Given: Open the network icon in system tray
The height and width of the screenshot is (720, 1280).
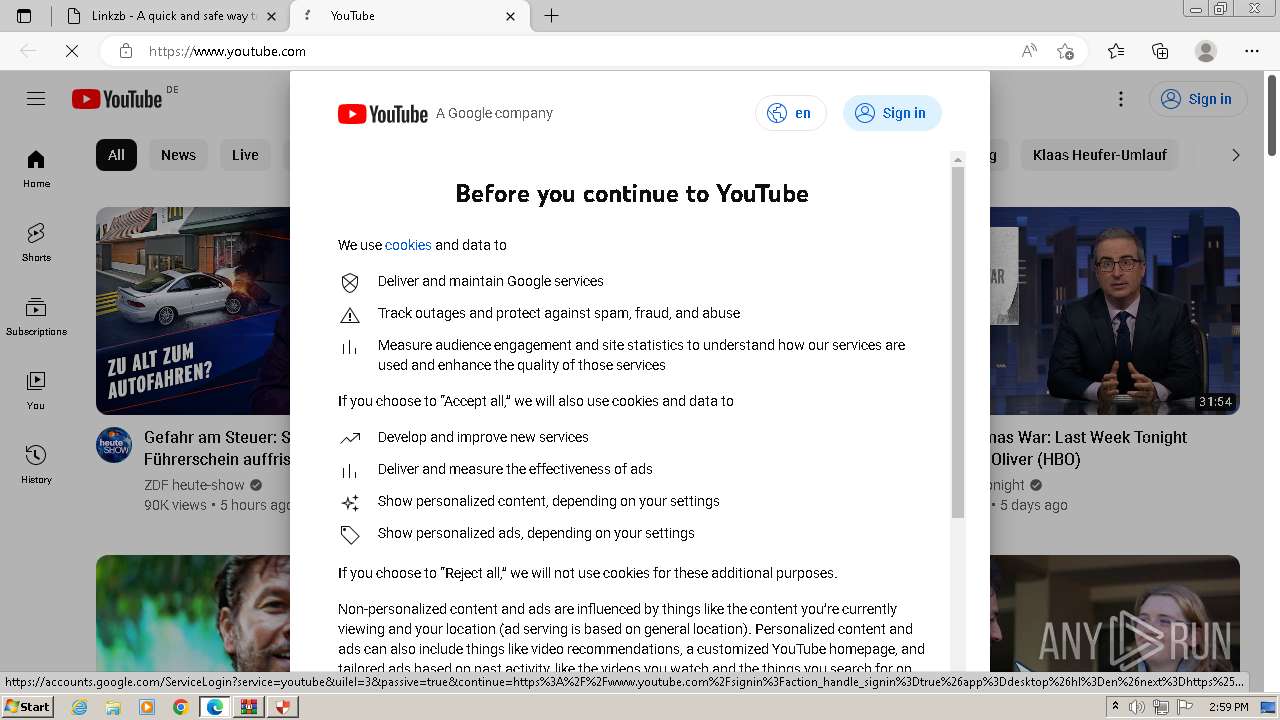Looking at the screenshot, I should (1161, 707).
